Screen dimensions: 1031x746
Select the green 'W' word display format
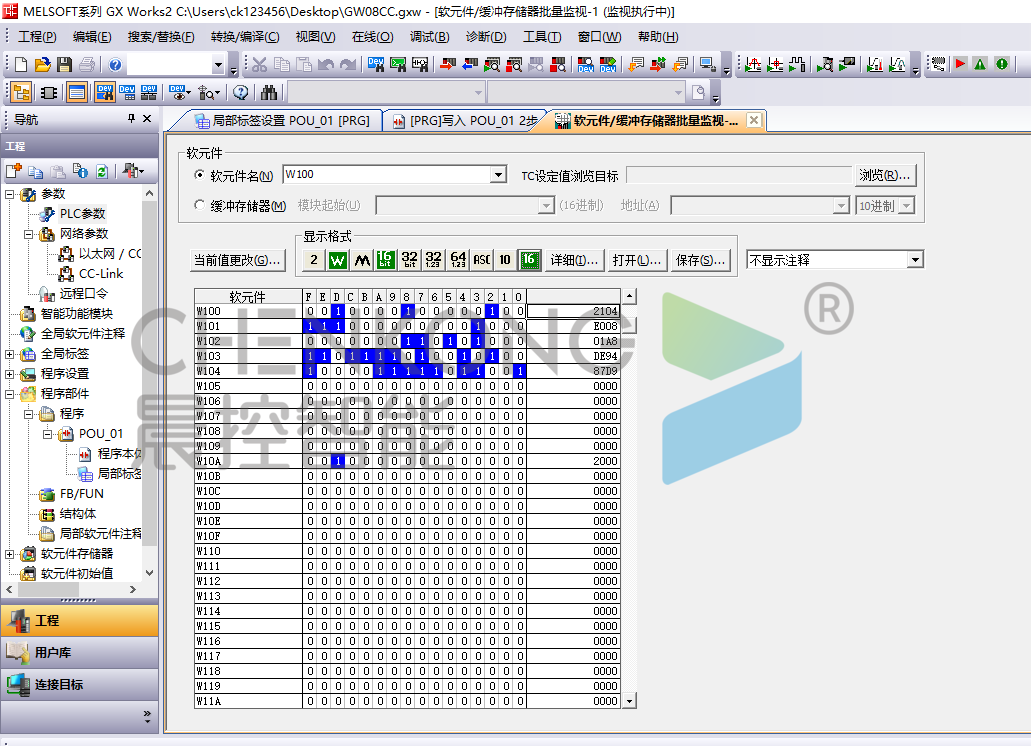(x=338, y=260)
